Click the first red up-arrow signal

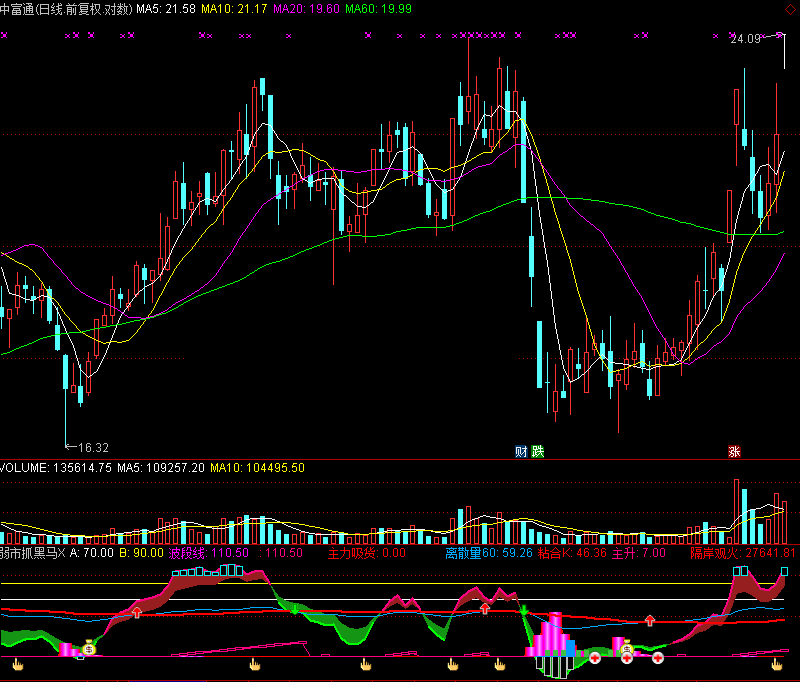coord(137,612)
